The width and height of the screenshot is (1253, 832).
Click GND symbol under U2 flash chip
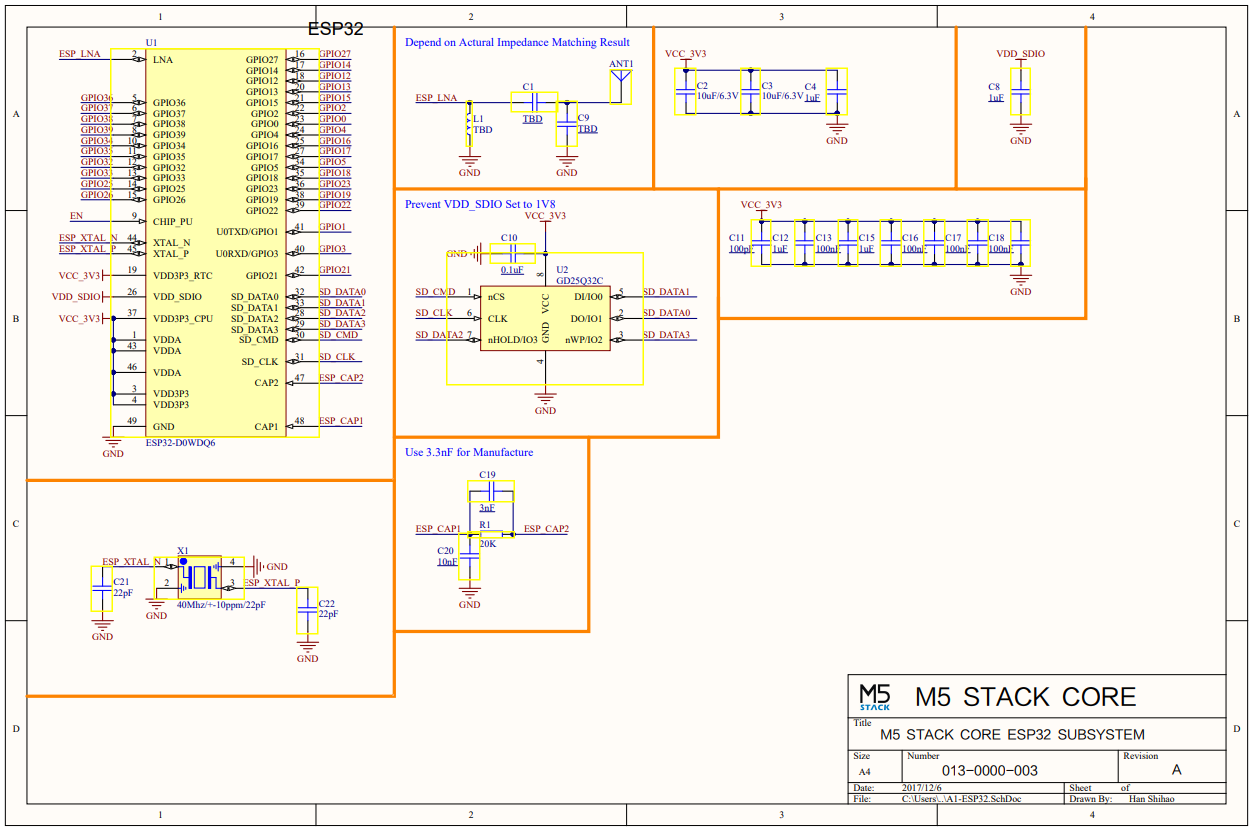tap(545, 401)
